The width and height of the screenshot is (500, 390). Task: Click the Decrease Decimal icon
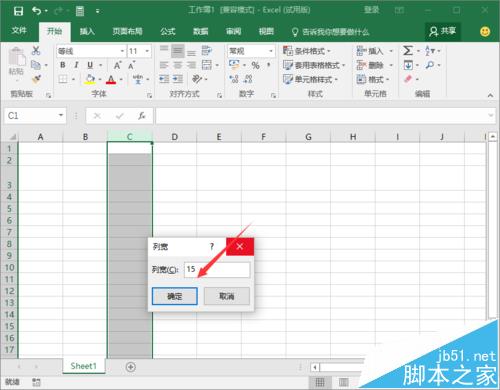pyautogui.click(x=248, y=79)
